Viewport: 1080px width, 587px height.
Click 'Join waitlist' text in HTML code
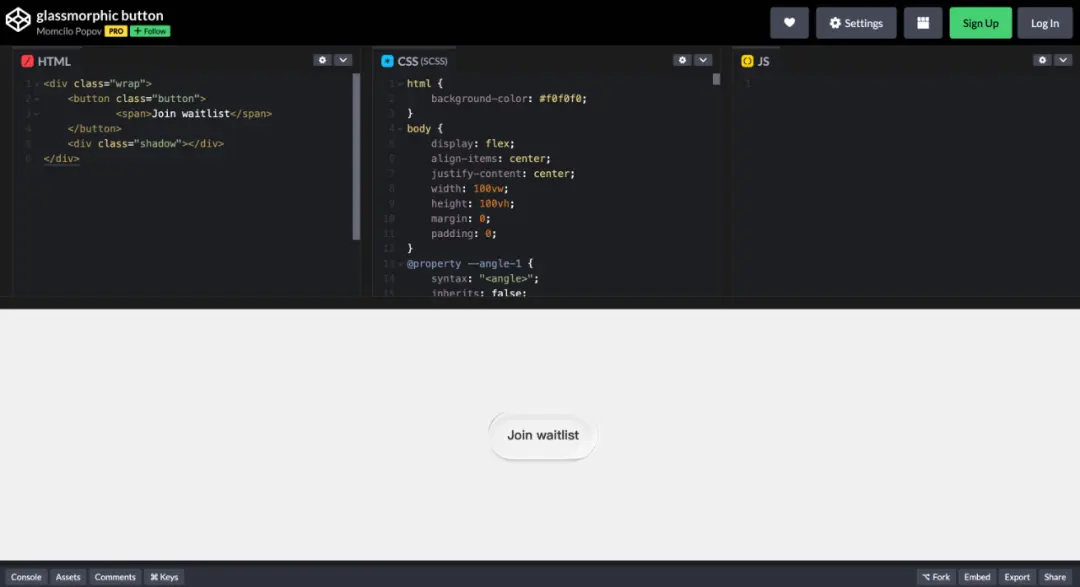coord(191,114)
